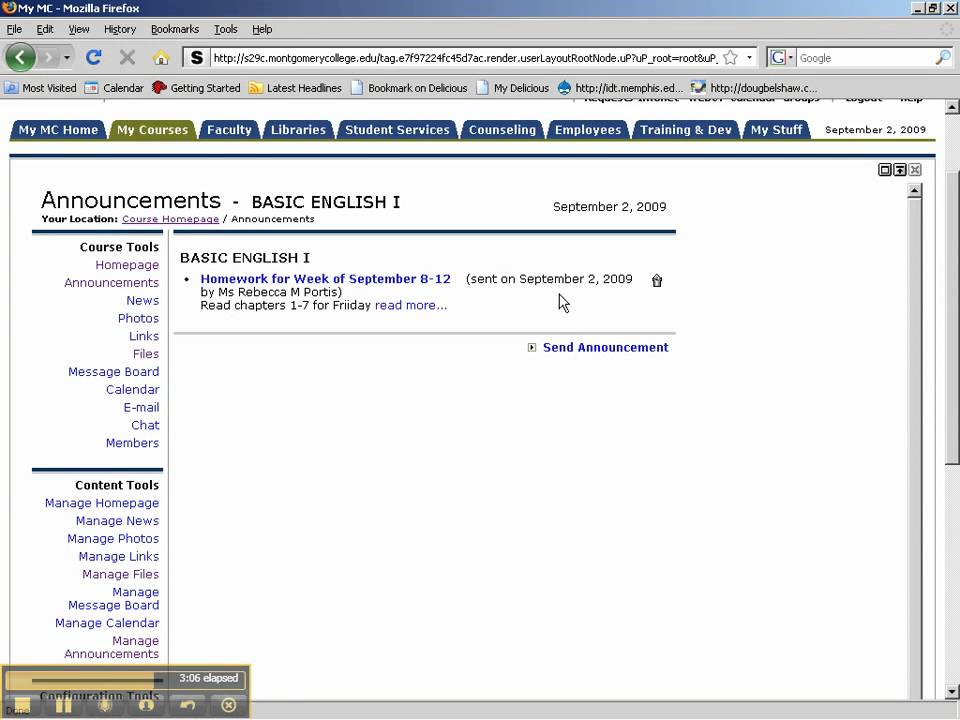
Task: Open the File menu
Action: pos(14,29)
